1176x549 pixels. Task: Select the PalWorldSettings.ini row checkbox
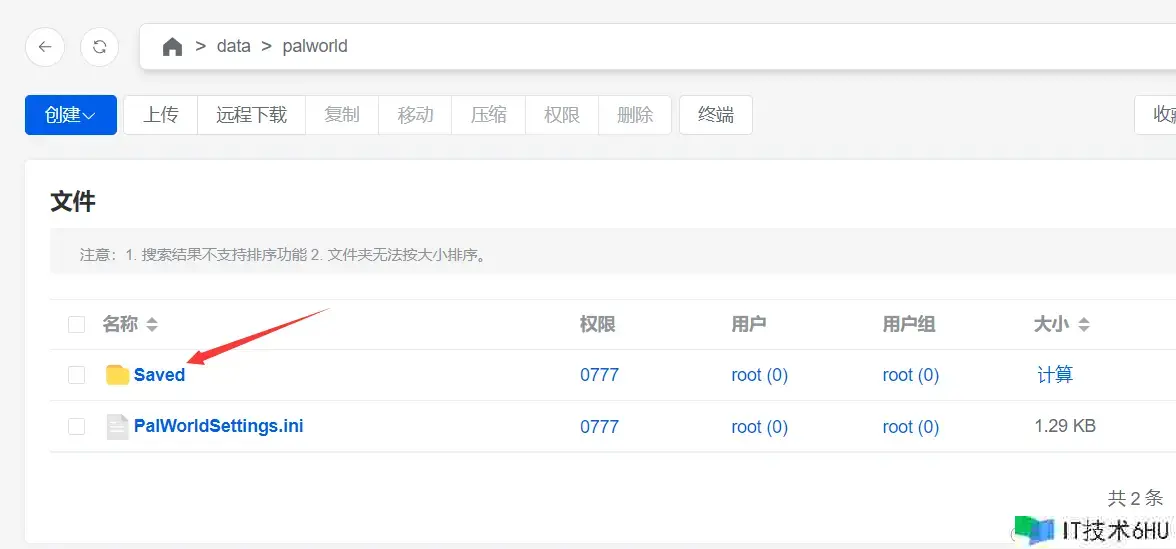tap(77, 427)
